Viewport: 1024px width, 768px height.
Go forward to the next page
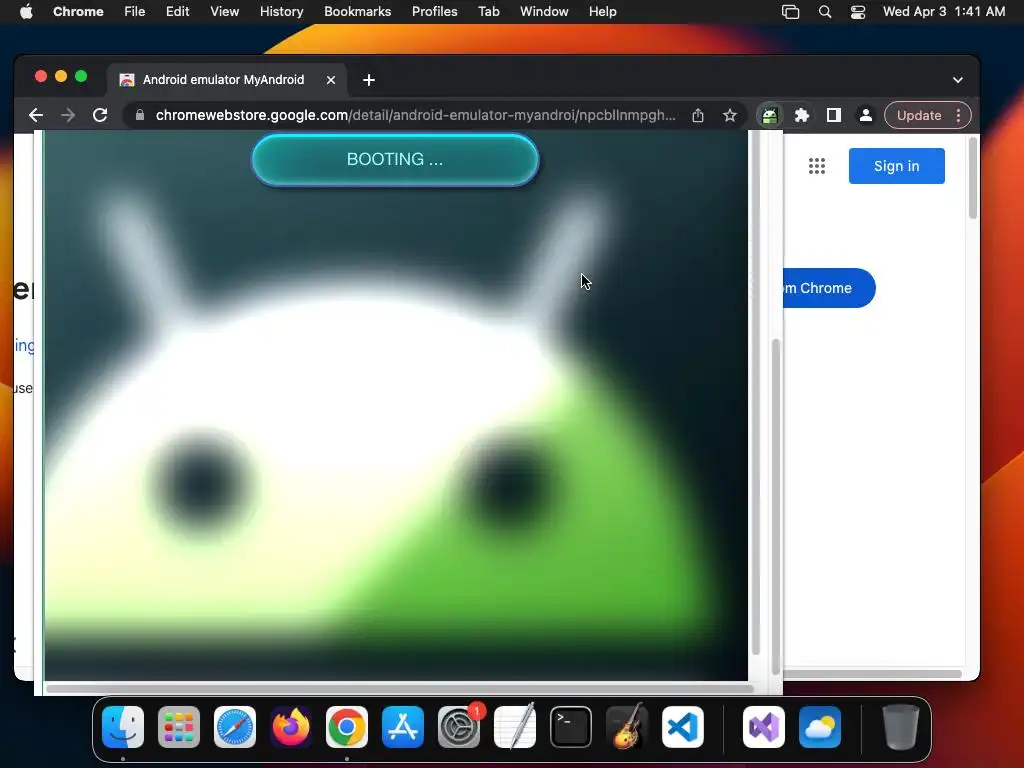pos(68,116)
